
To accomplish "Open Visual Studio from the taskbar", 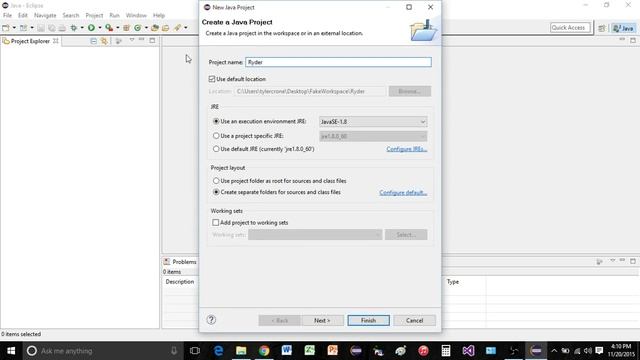I will pos(468,351).
